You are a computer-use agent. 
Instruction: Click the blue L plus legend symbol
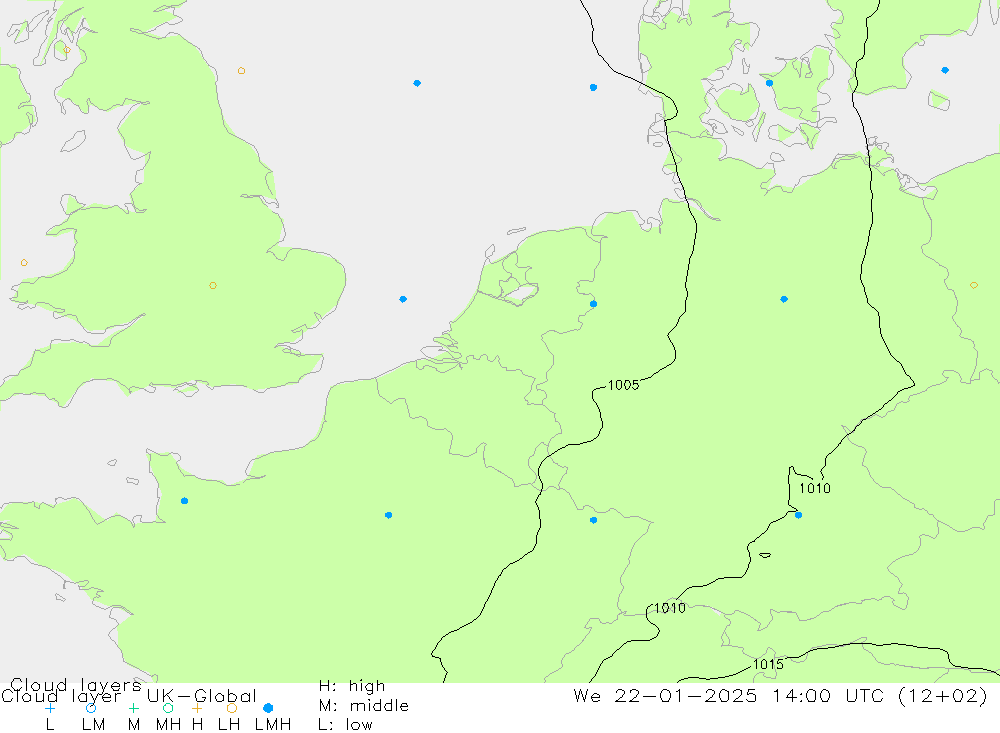point(50,708)
